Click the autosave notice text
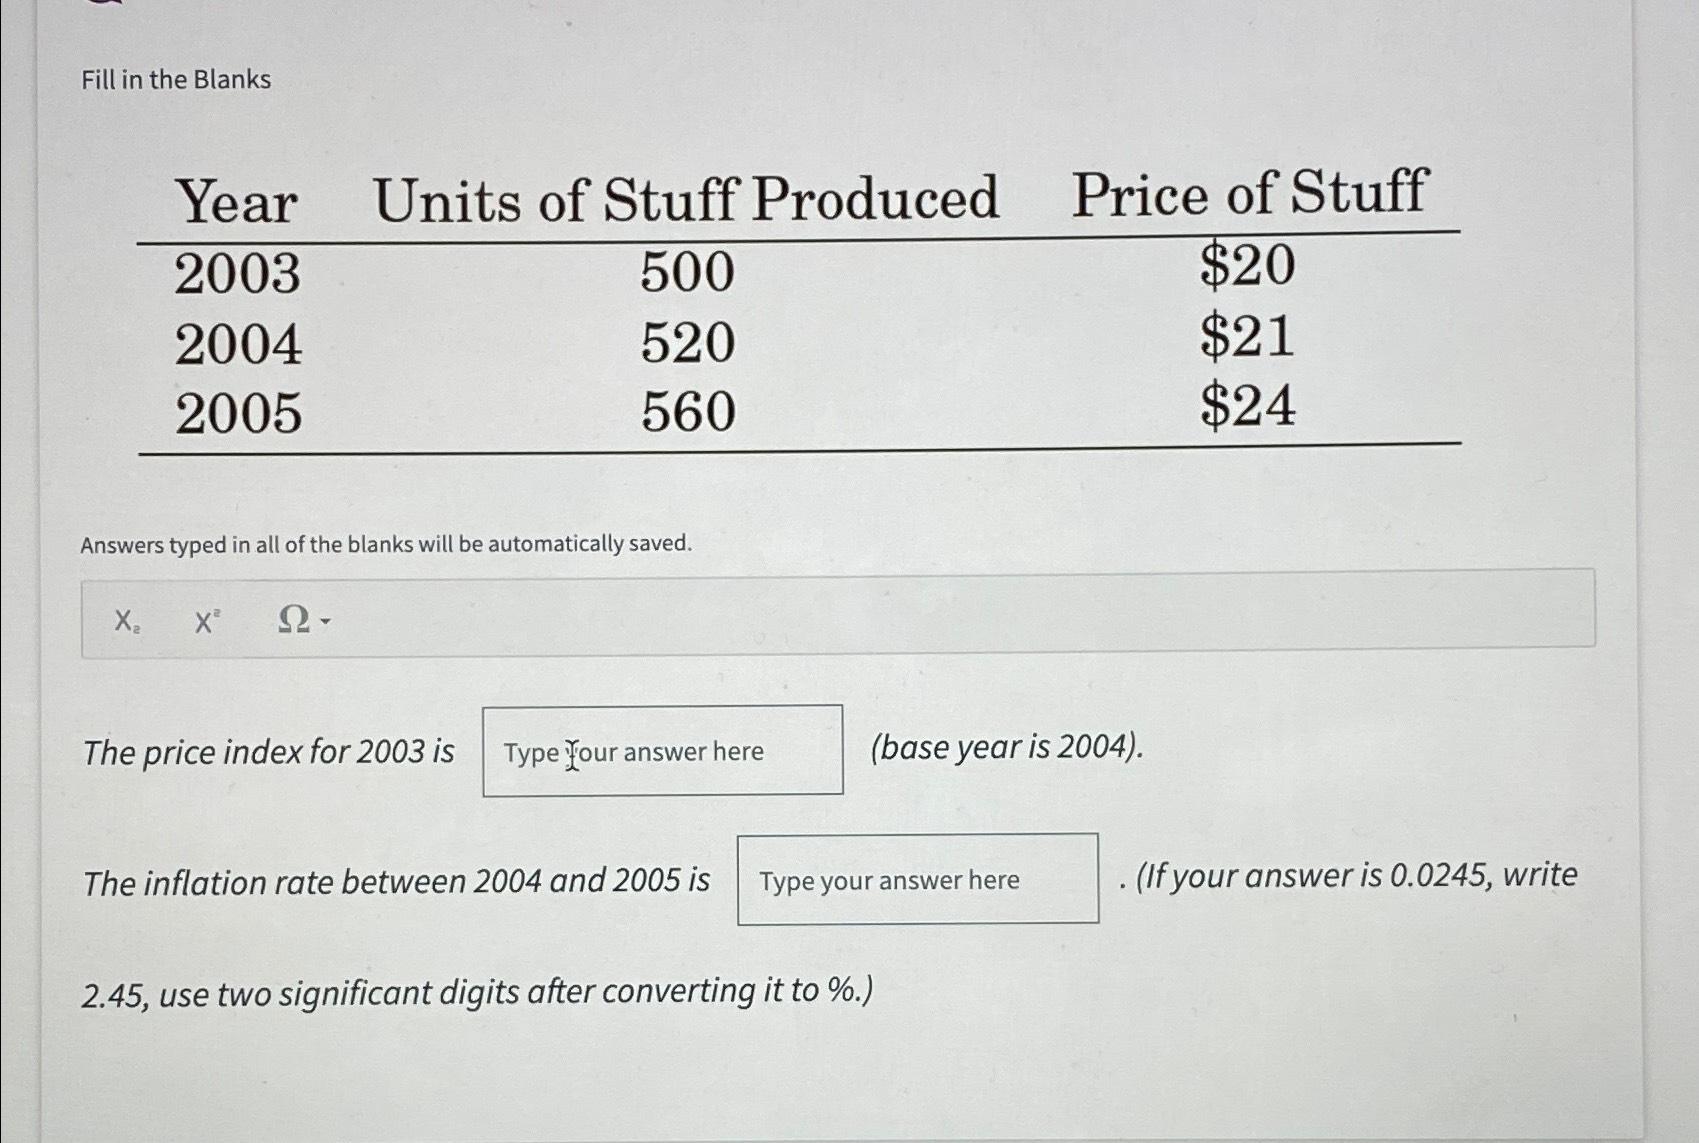 tap(387, 544)
